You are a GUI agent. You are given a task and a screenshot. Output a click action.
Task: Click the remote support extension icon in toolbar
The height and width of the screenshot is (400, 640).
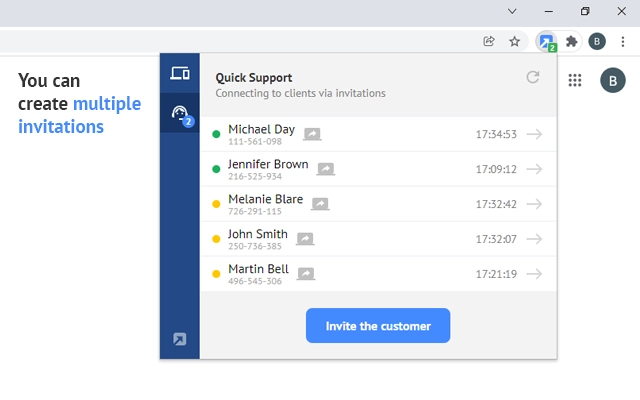coord(545,42)
